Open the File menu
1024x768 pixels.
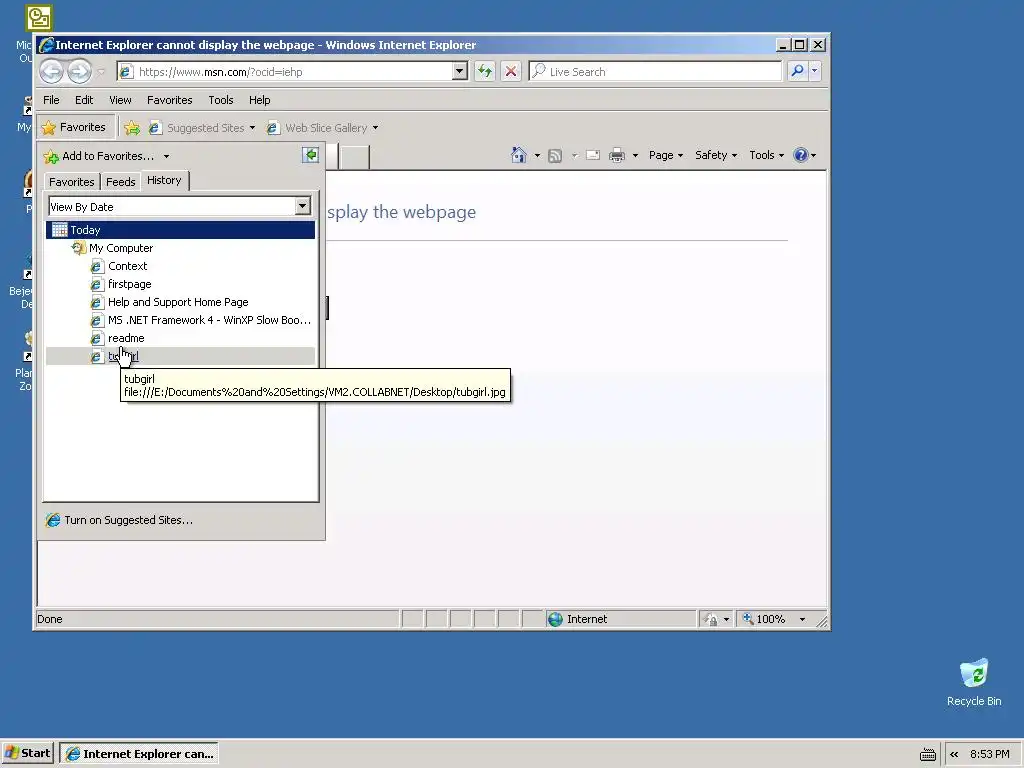tap(51, 100)
